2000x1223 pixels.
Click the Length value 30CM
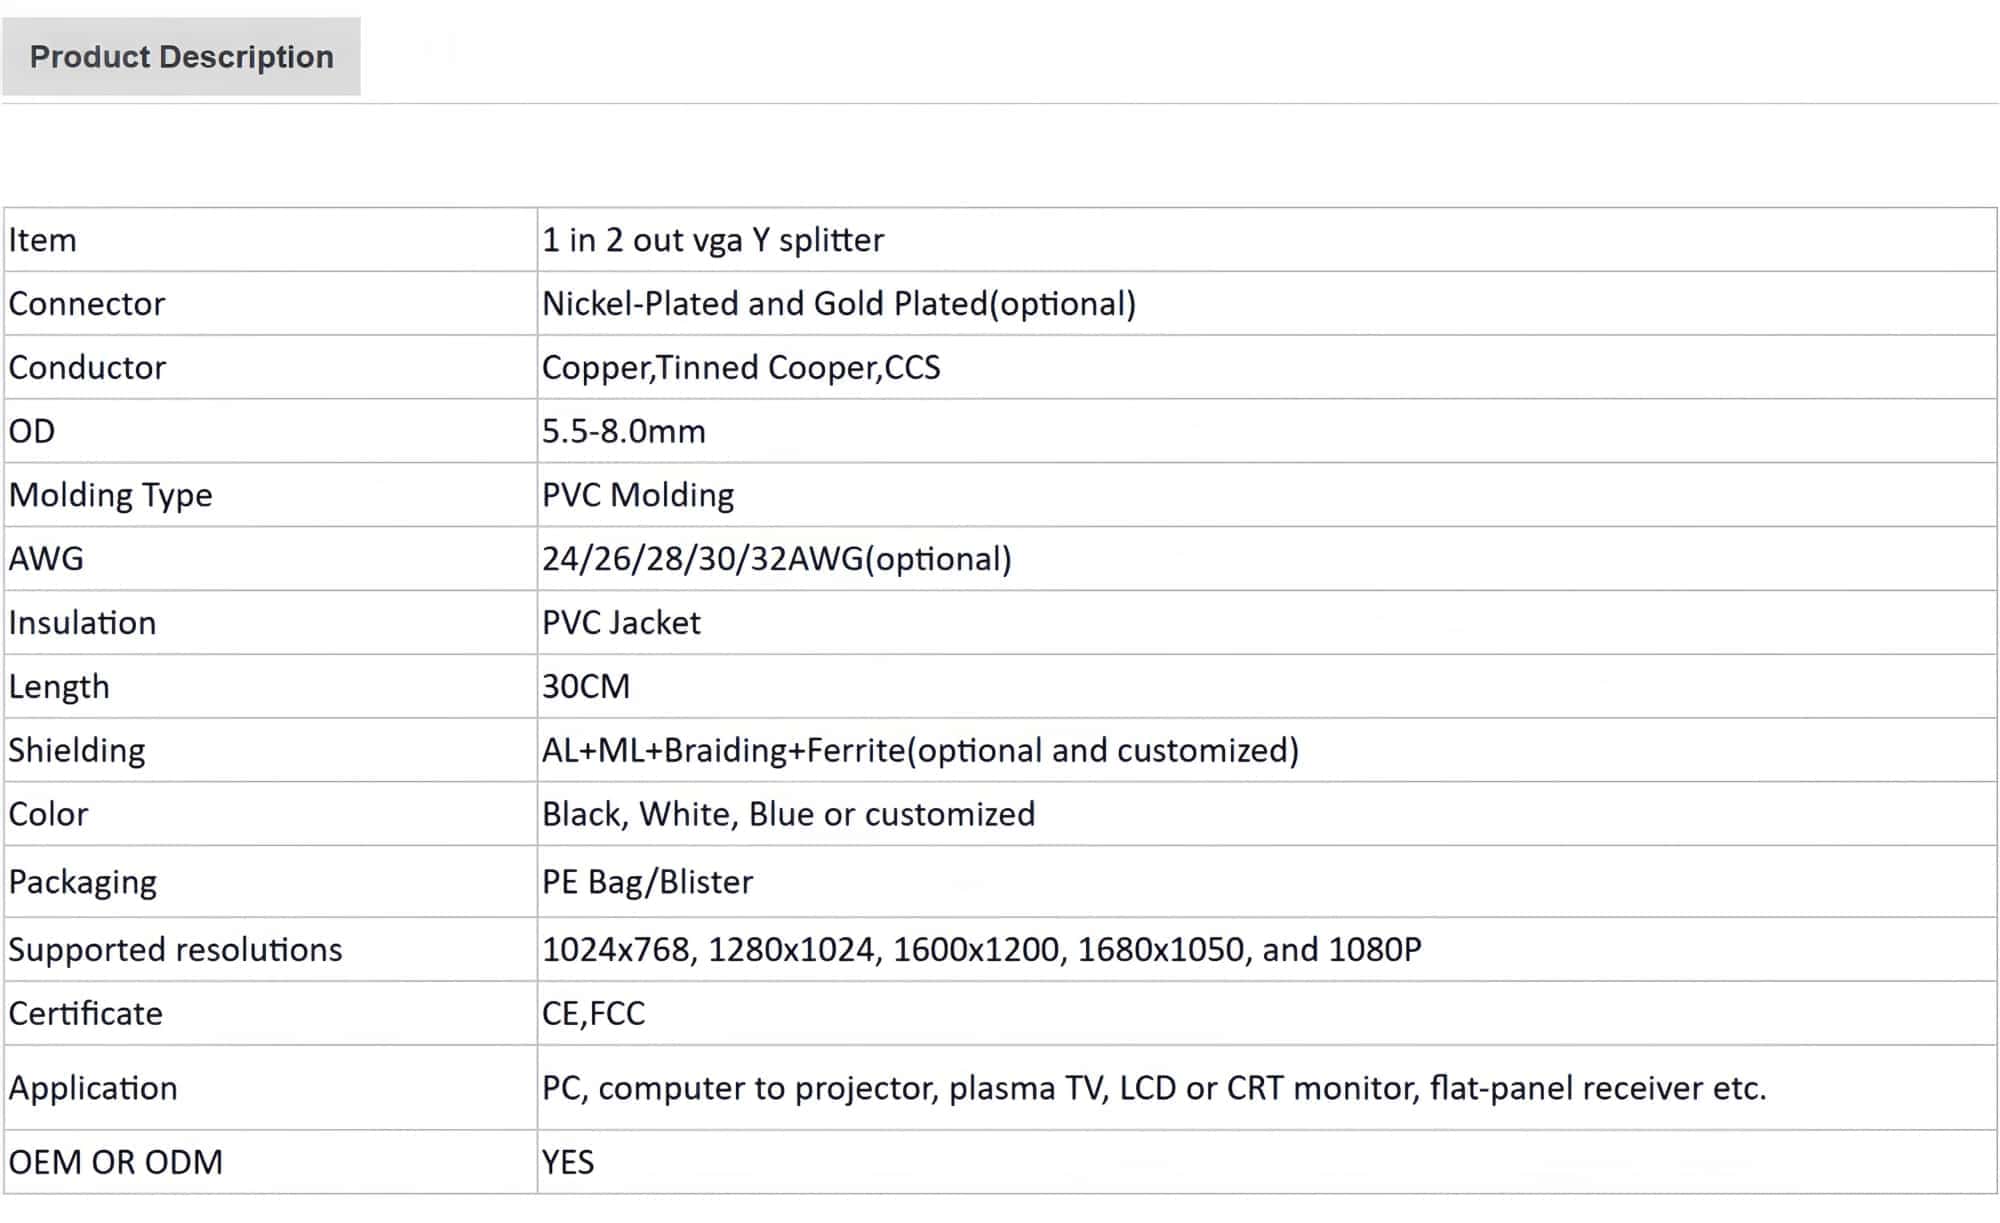tap(586, 687)
